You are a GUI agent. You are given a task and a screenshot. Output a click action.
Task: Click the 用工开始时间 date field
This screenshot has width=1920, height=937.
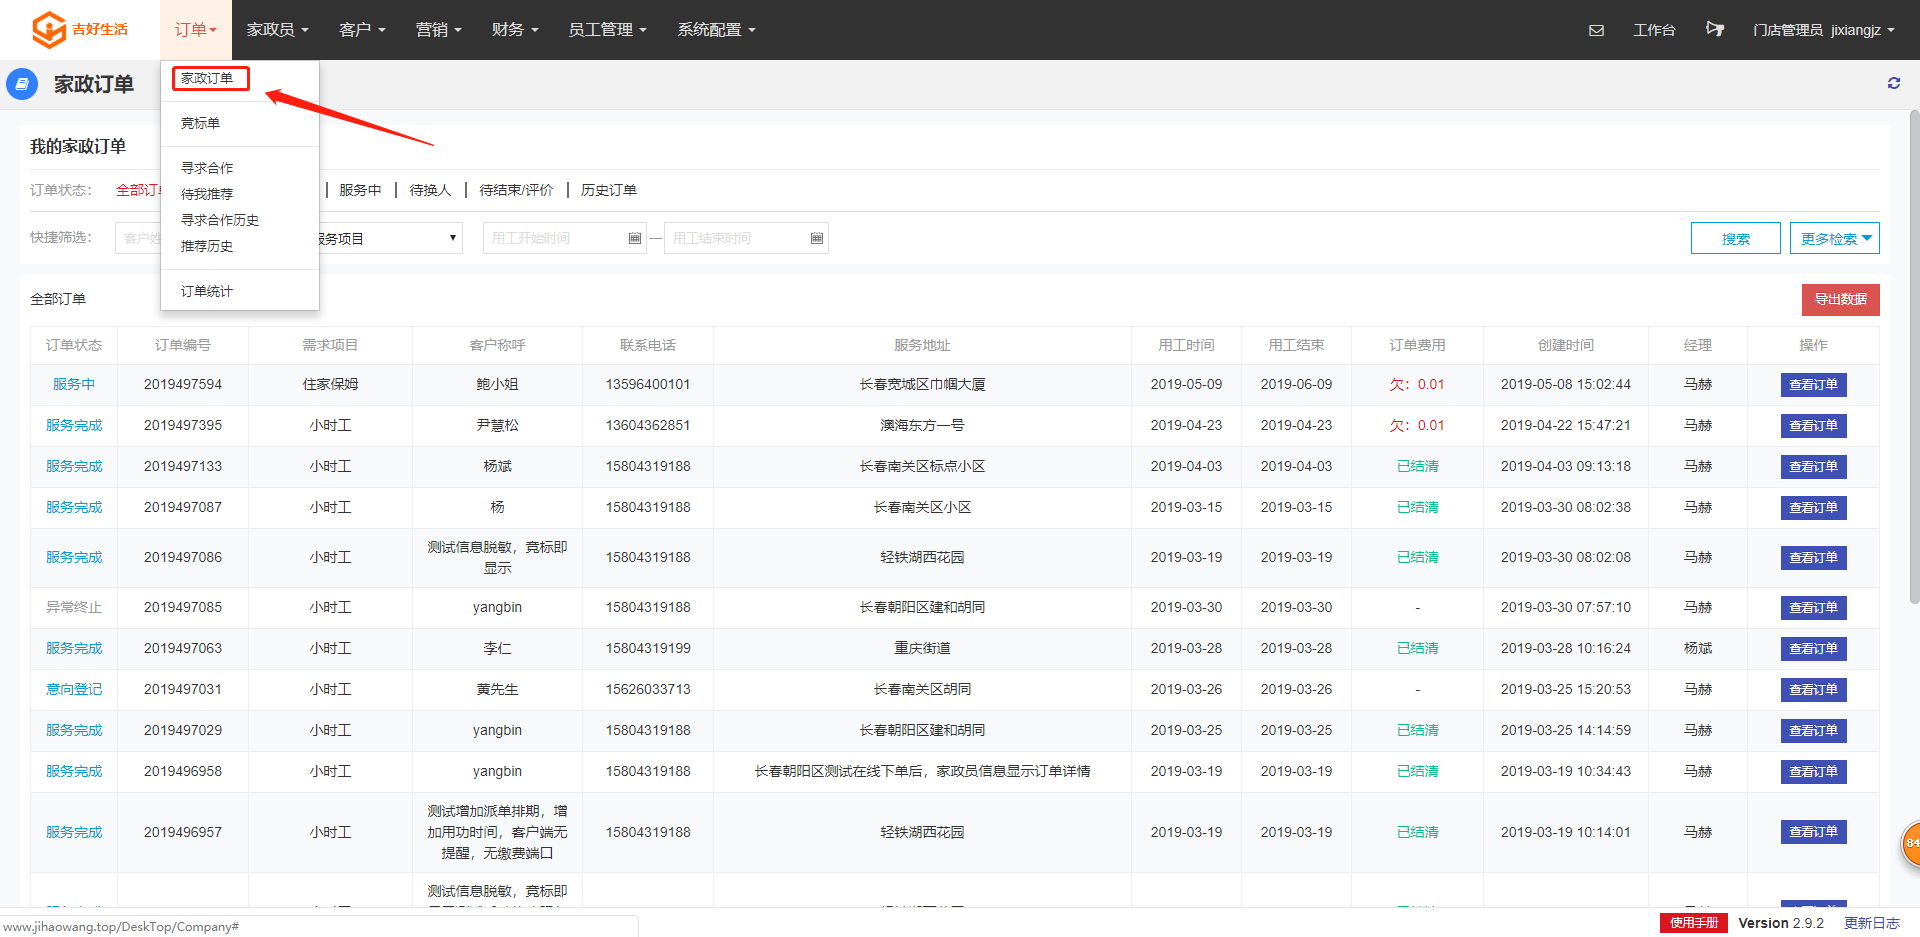[x=565, y=238]
